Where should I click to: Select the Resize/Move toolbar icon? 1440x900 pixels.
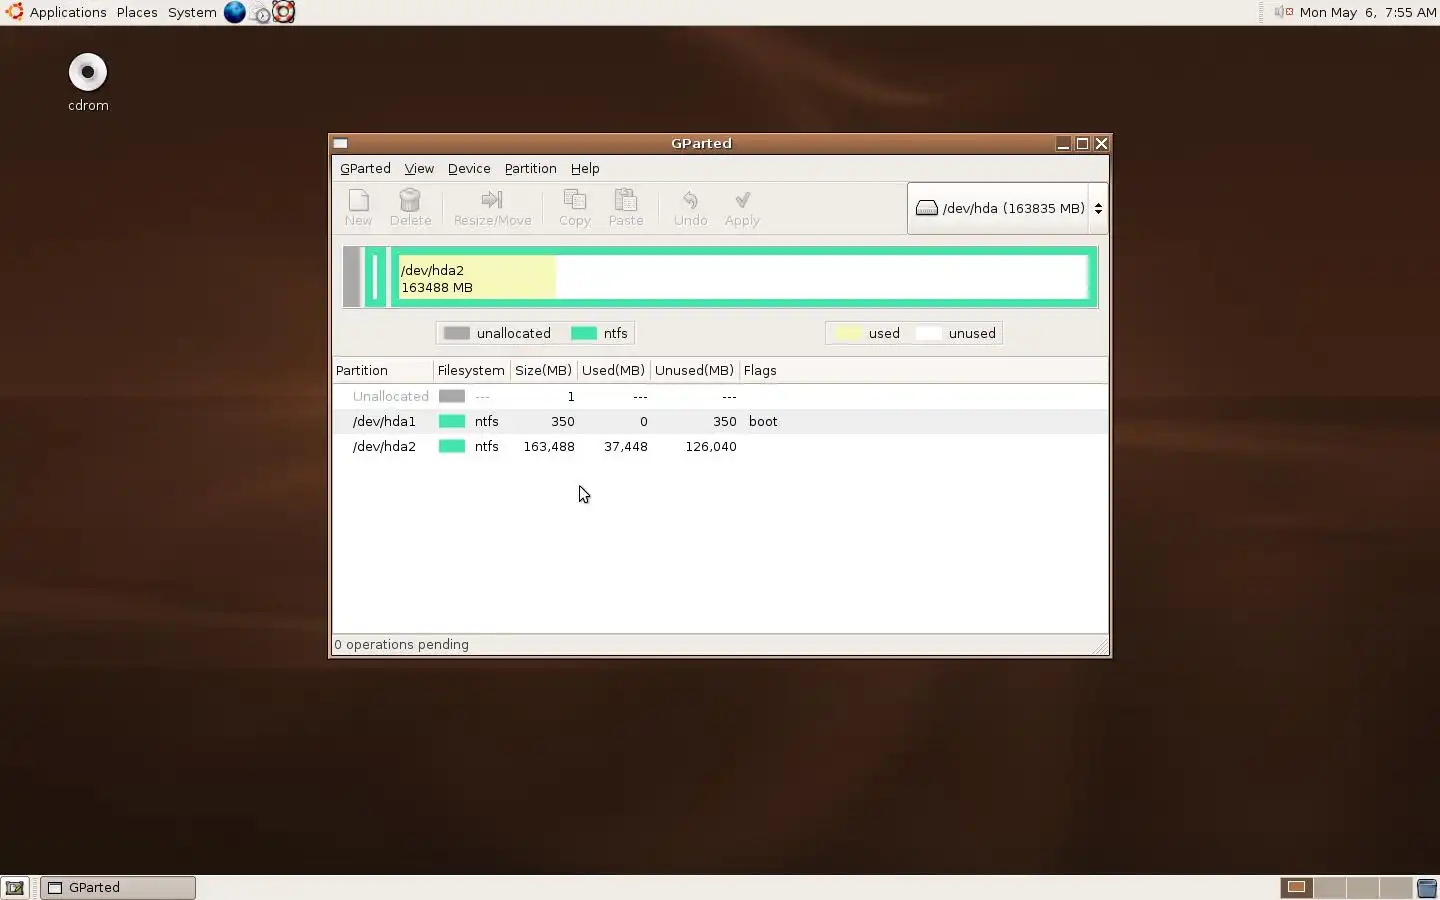pos(492,208)
